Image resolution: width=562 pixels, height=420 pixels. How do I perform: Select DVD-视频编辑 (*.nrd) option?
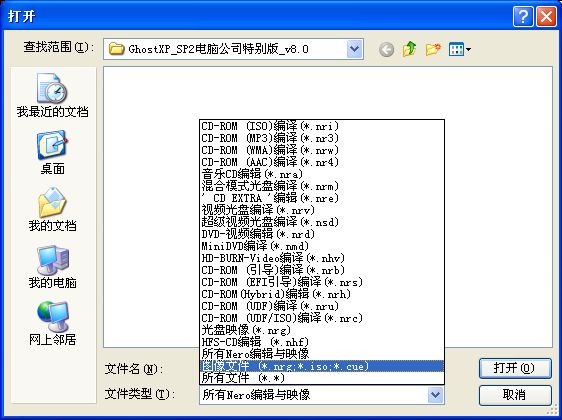point(322,234)
